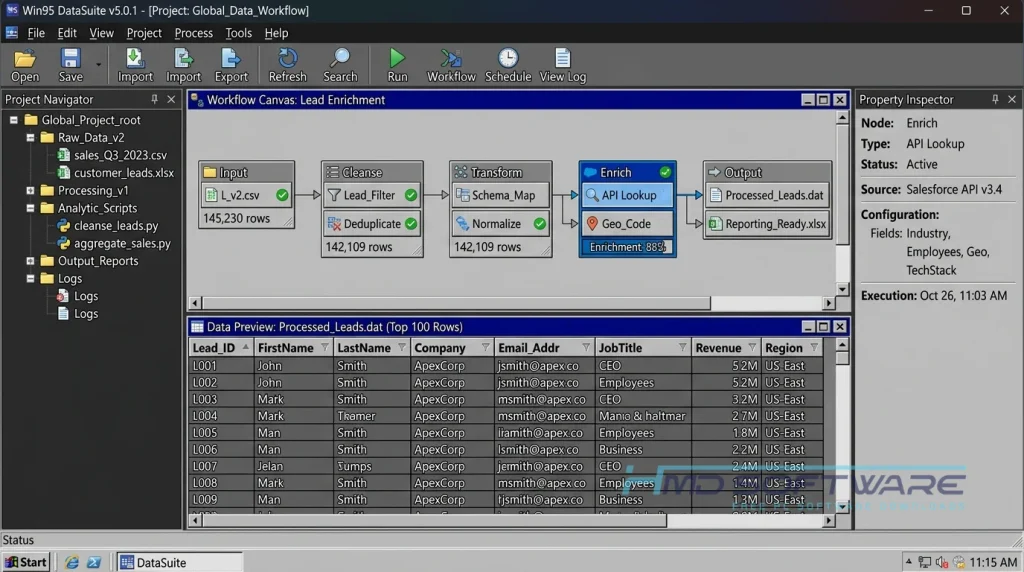Open filter on Email_Addr column
The image size is (1024, 572).
(586, 348)
